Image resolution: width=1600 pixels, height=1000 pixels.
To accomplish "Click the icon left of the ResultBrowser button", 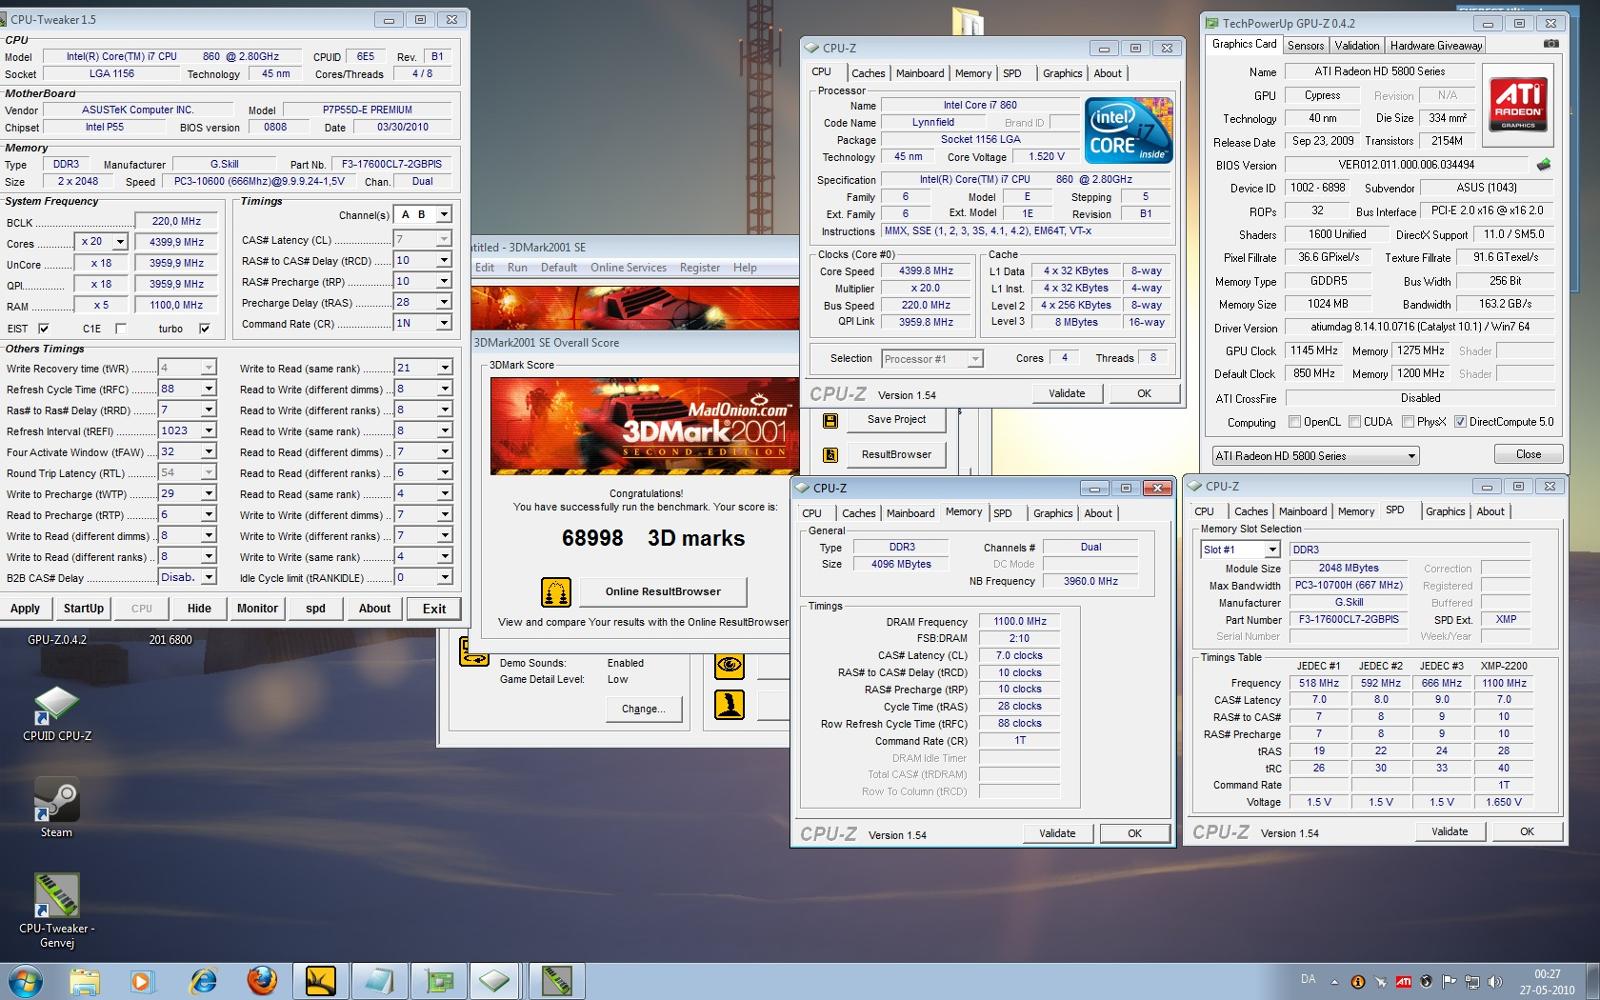I will [x=830, y=455].
